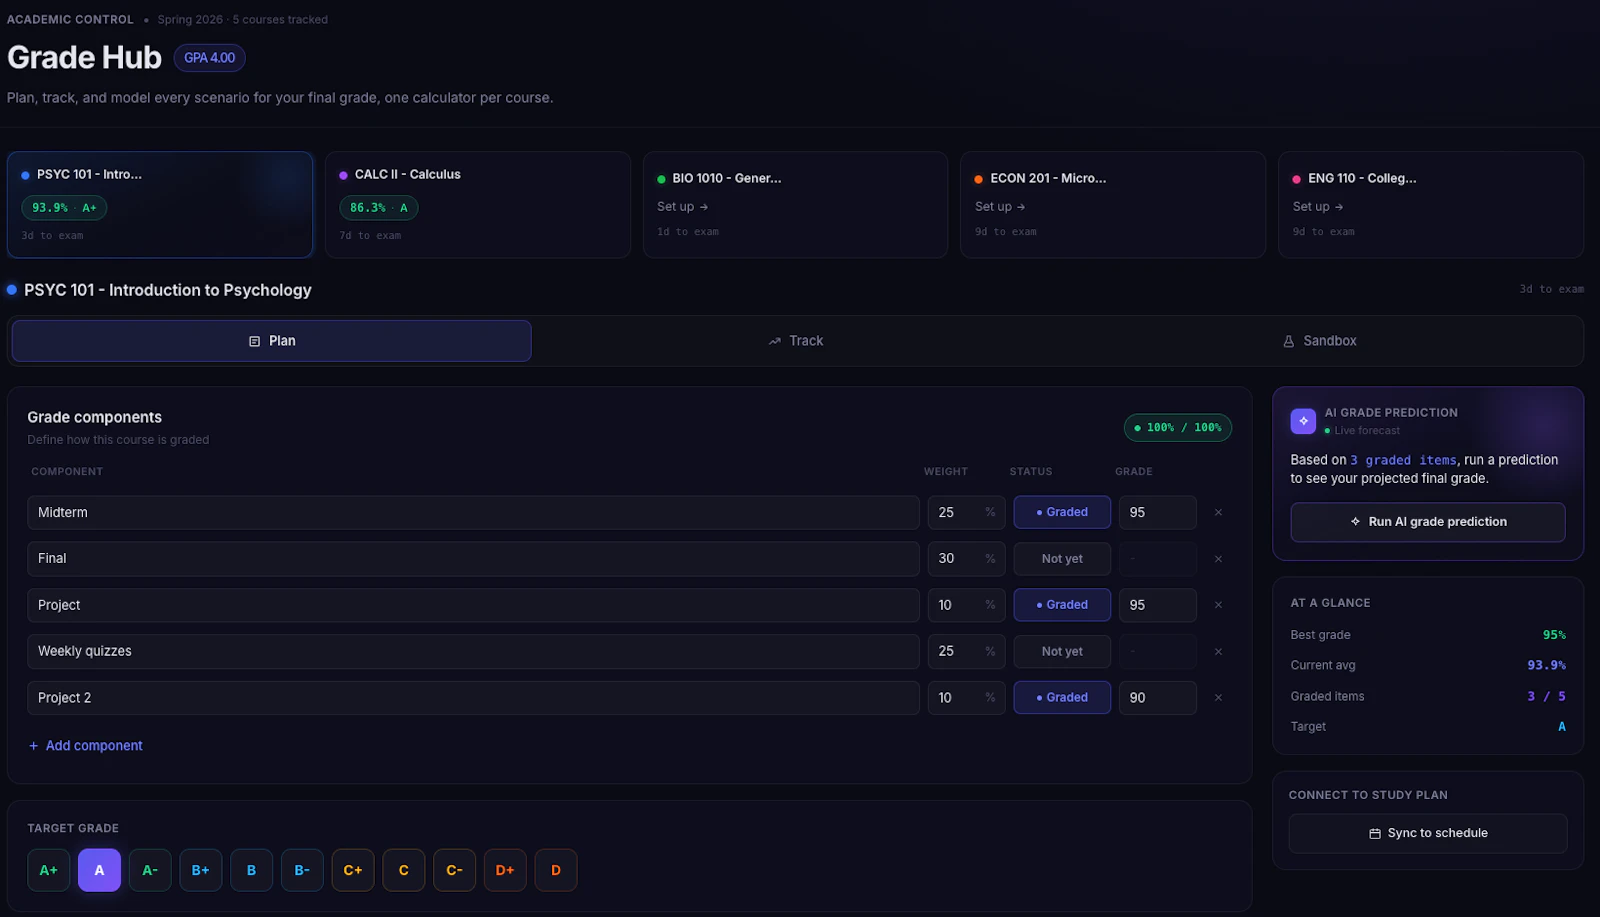Screen dimensions: 1600x917
Task: Click Graded items value 3 / 5
Action: coord(1546,697)
